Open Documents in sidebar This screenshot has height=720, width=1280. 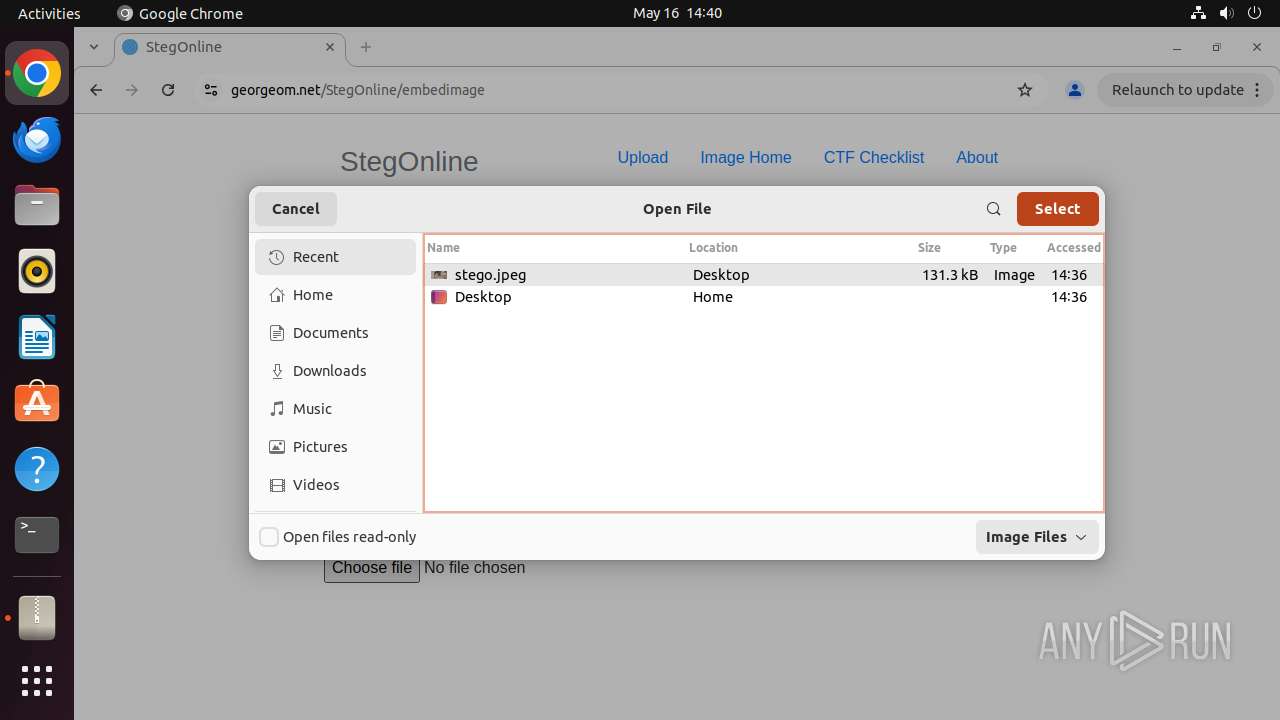(x=335, y=333)
